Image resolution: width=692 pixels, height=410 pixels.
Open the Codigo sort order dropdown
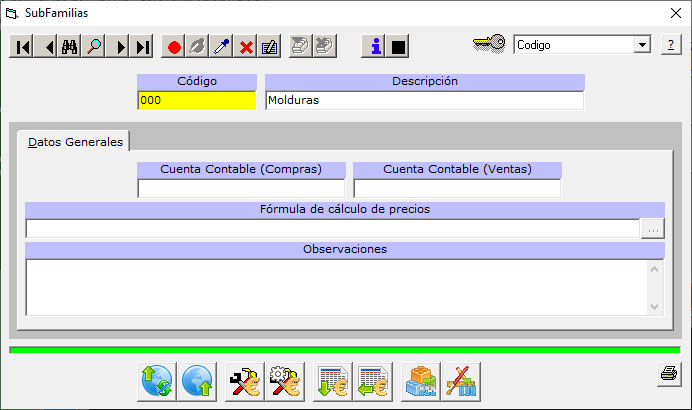[x=641, y=45]
